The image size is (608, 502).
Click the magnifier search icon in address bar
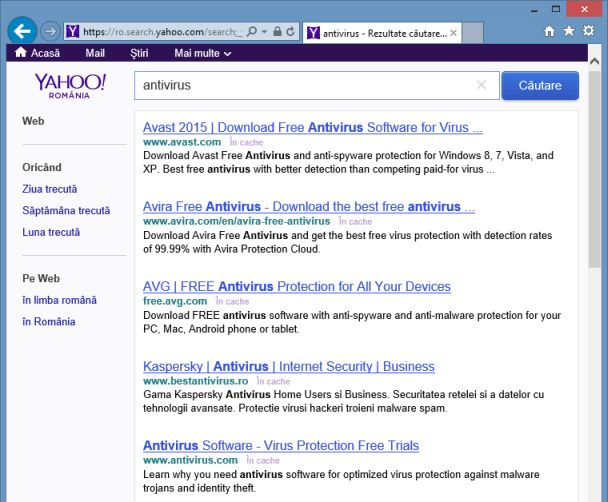pyautogui.click(x=252, y=31)
